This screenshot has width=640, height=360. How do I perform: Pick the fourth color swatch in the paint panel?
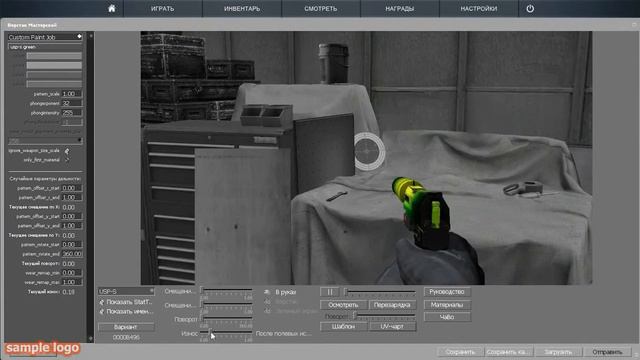[x=54, y=84]
